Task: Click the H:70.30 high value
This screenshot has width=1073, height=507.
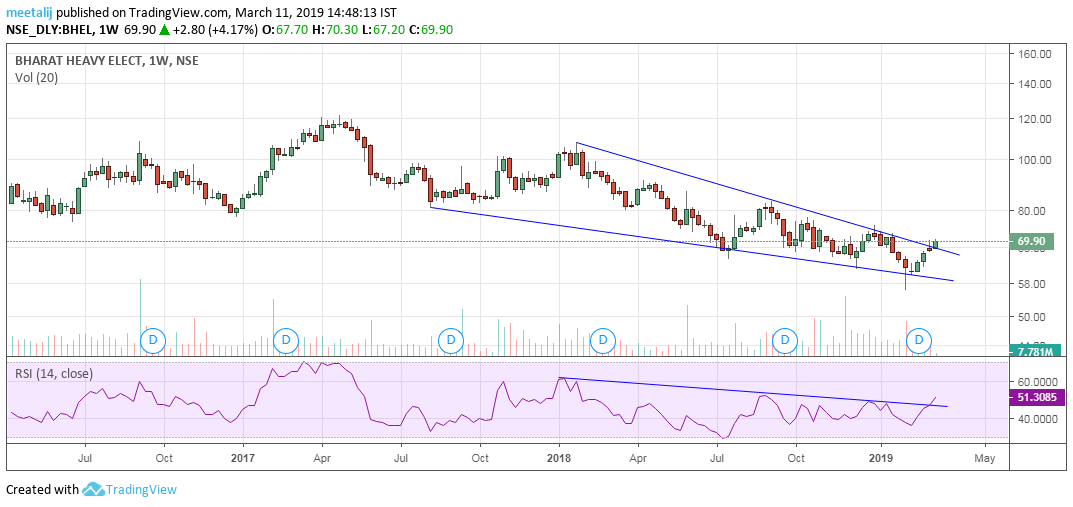Action: click(333, 29)
